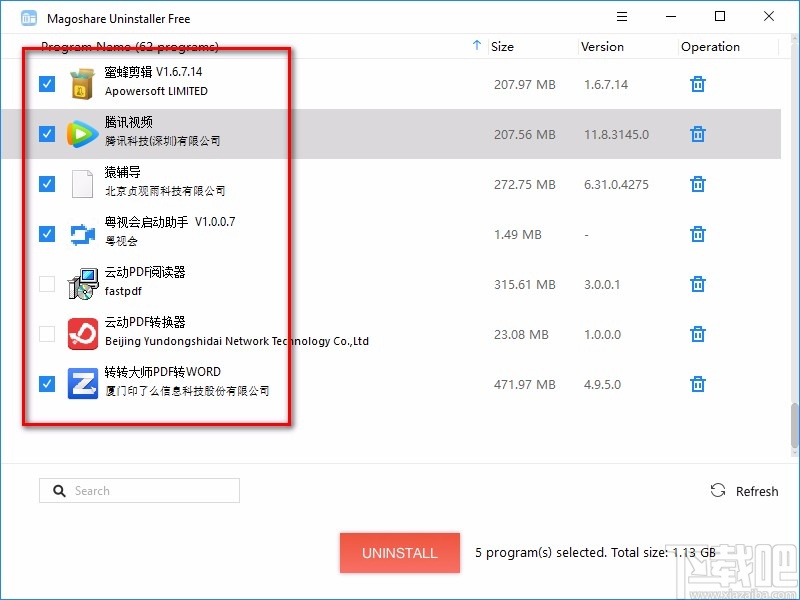800x600 pixels.
Task: Check the 云动PDF阅读器 checkbox
Action: pos(47,284)
